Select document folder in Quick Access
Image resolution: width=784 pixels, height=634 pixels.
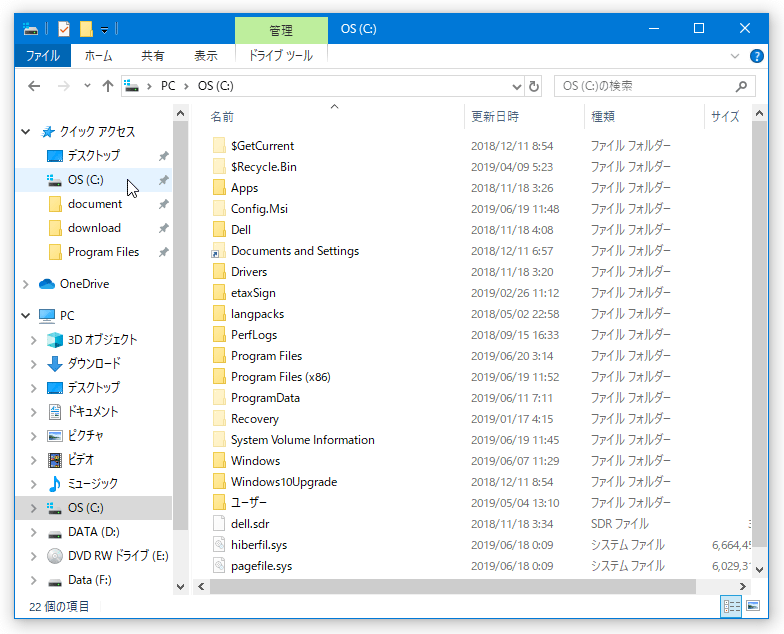[94, 204]
